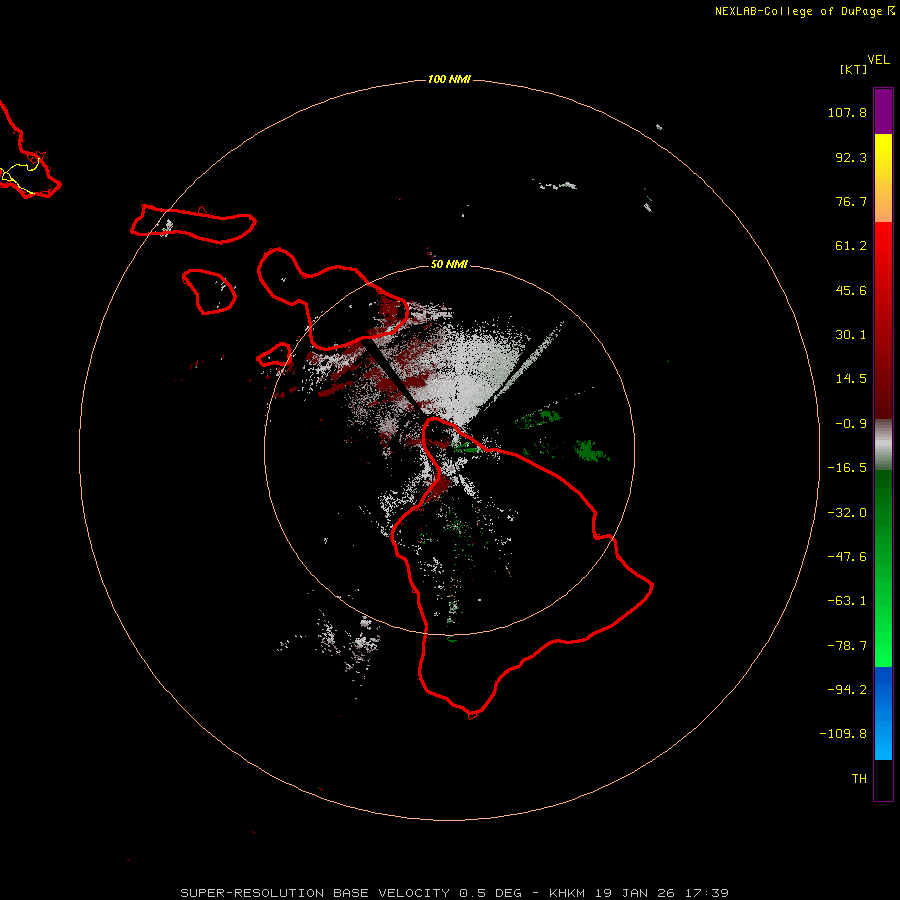Screen dimensions: 900x900
Task: Click the [KT] units label
Action: (x=853, y=69)
